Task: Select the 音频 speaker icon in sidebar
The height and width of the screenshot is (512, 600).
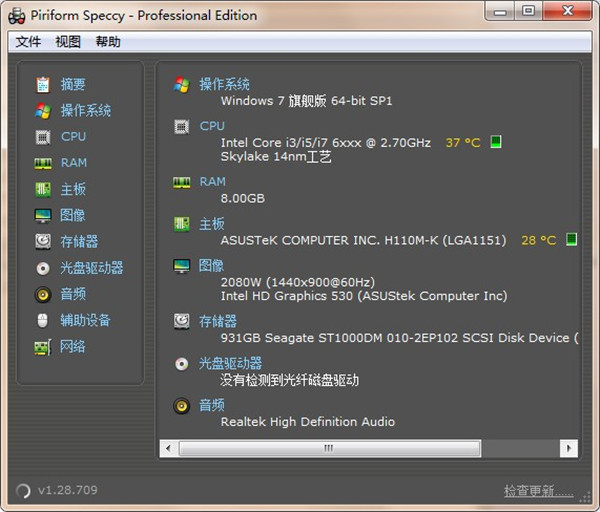Action: click(43, 295)
